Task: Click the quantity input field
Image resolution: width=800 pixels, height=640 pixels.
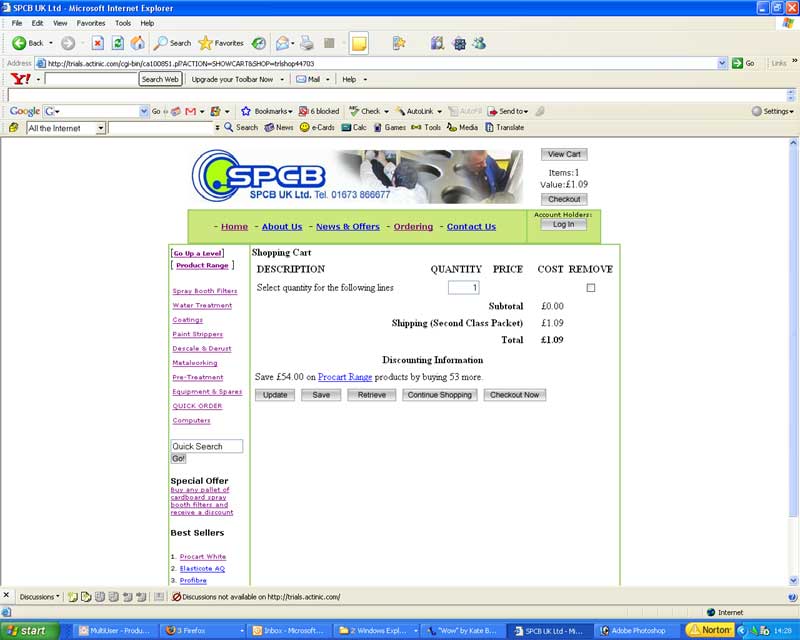Action: coord(463,288)
